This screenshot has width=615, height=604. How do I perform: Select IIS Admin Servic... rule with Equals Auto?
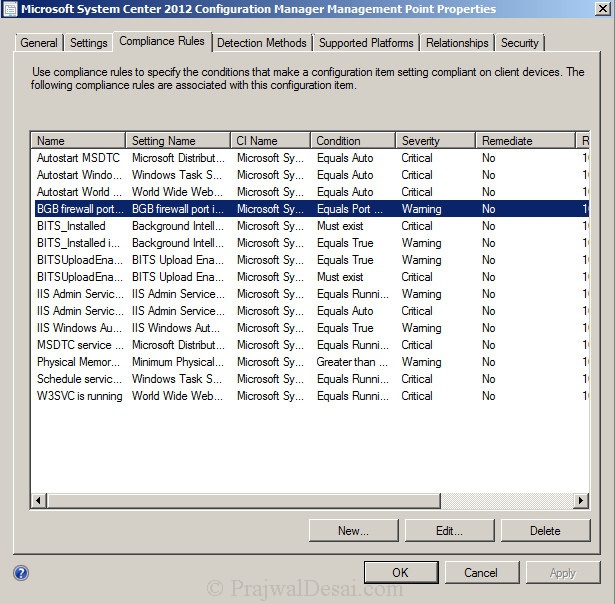(310, 311)
